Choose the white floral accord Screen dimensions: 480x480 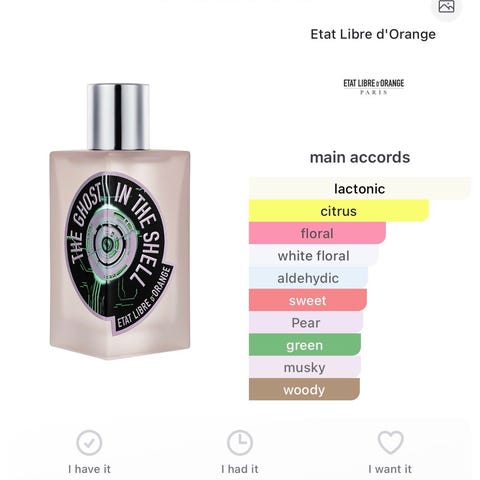pos(314,256)
